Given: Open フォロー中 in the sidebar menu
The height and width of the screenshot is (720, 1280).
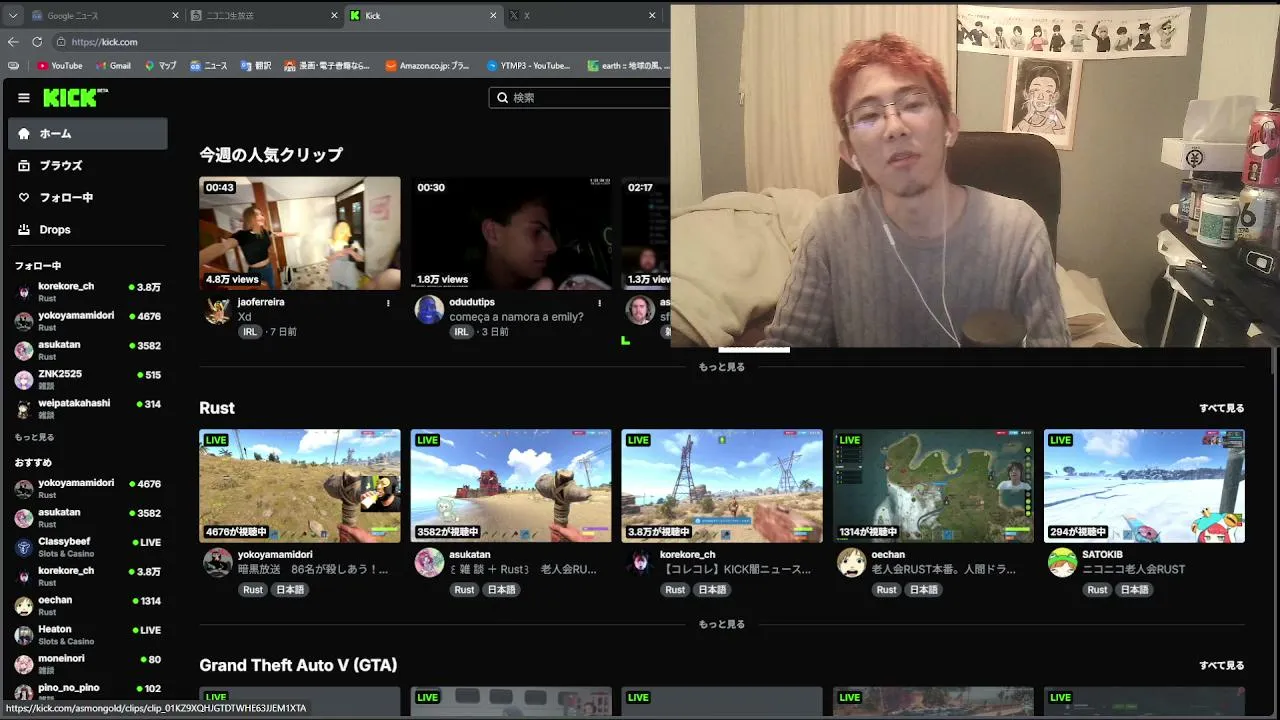Looking at the screenshot, I should [x=88, y=198].
